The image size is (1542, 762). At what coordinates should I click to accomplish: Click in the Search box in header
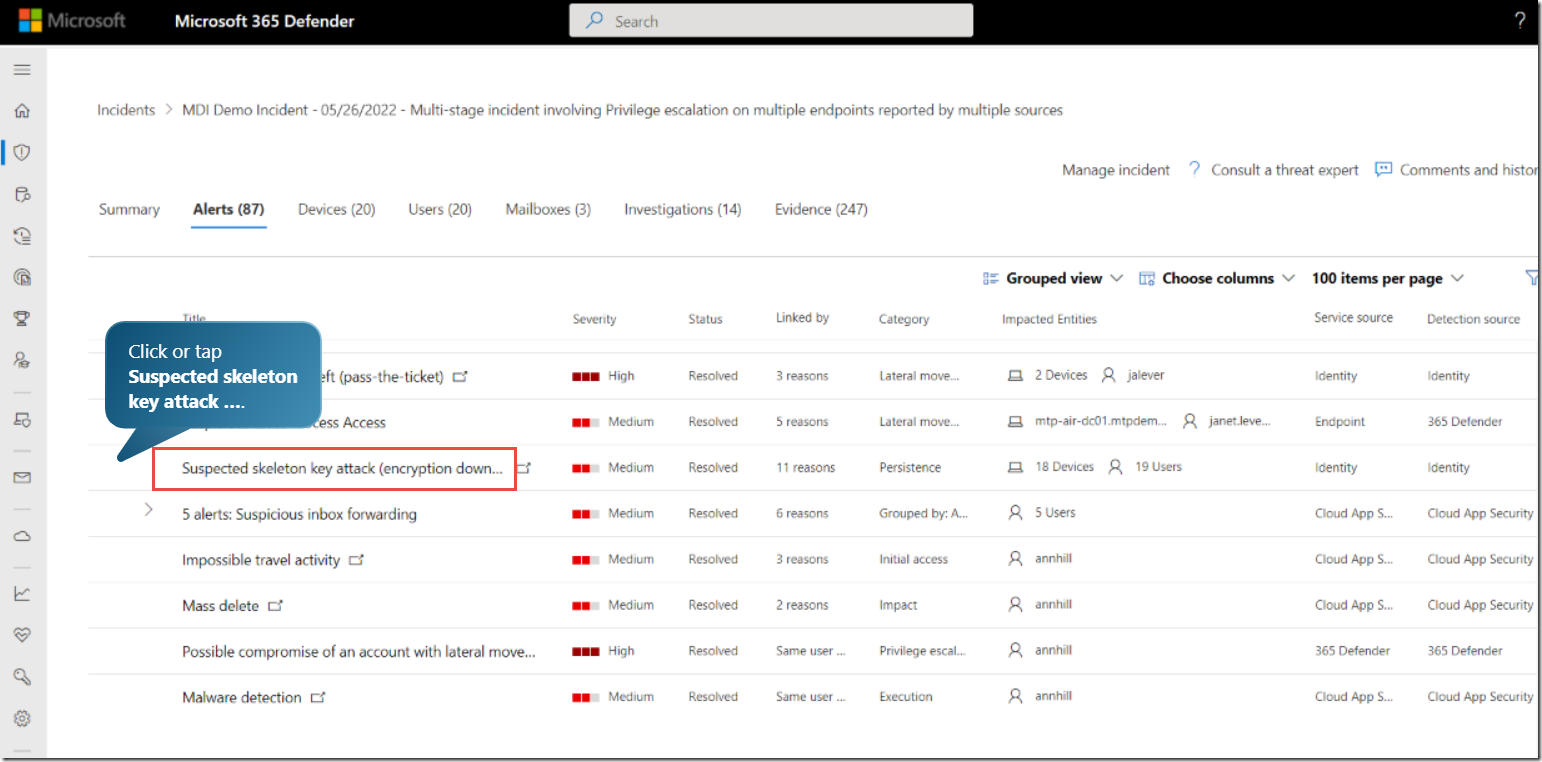coord(771,21)
